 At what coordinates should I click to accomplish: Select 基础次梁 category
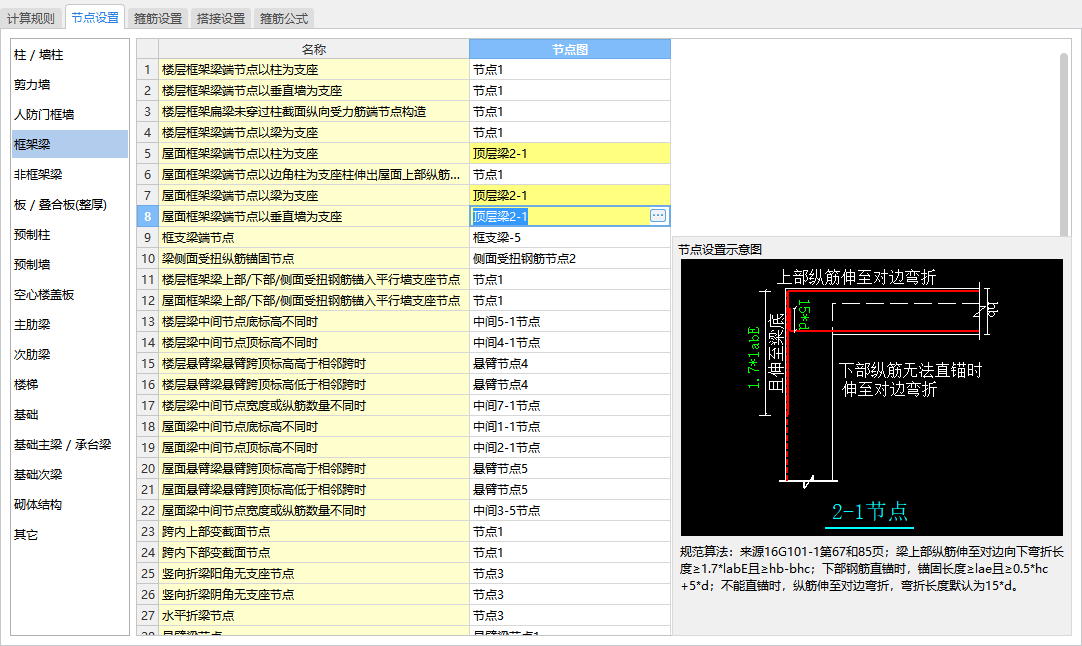point(70,475)
